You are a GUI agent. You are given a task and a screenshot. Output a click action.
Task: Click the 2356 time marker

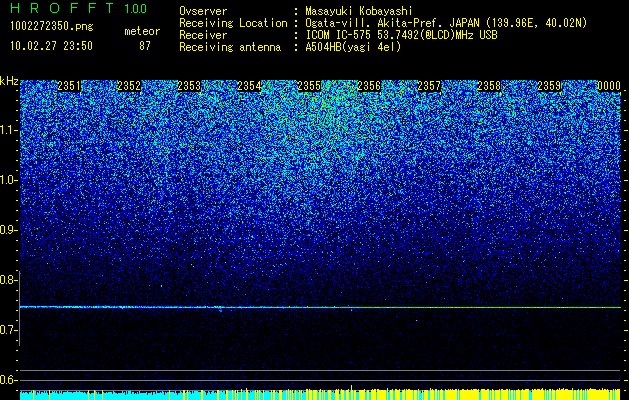coord(369,86)
